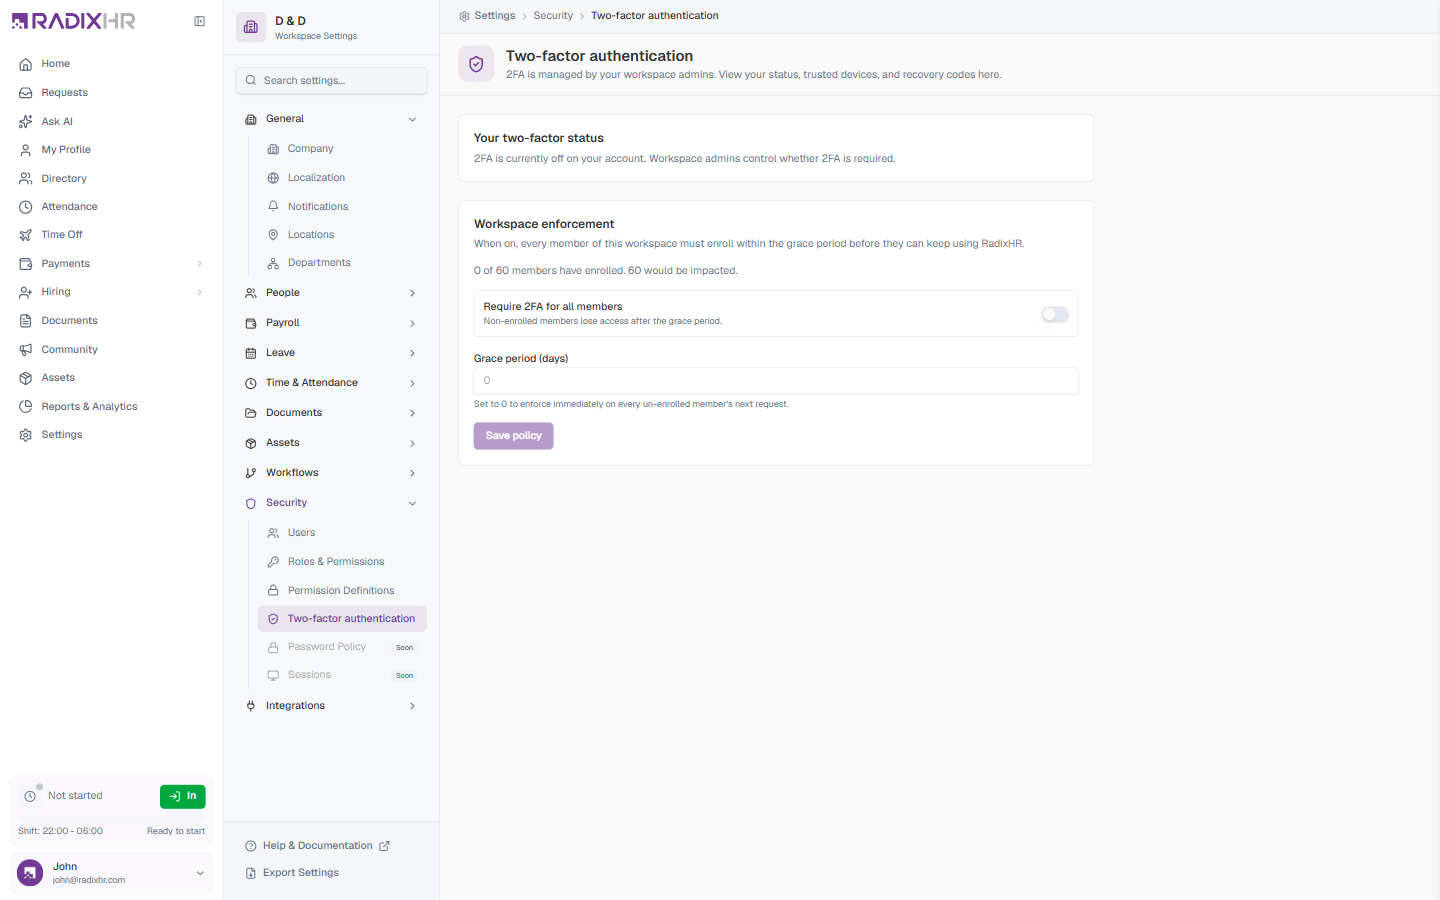
Task: Open Assets settings section
Action: 331,443
